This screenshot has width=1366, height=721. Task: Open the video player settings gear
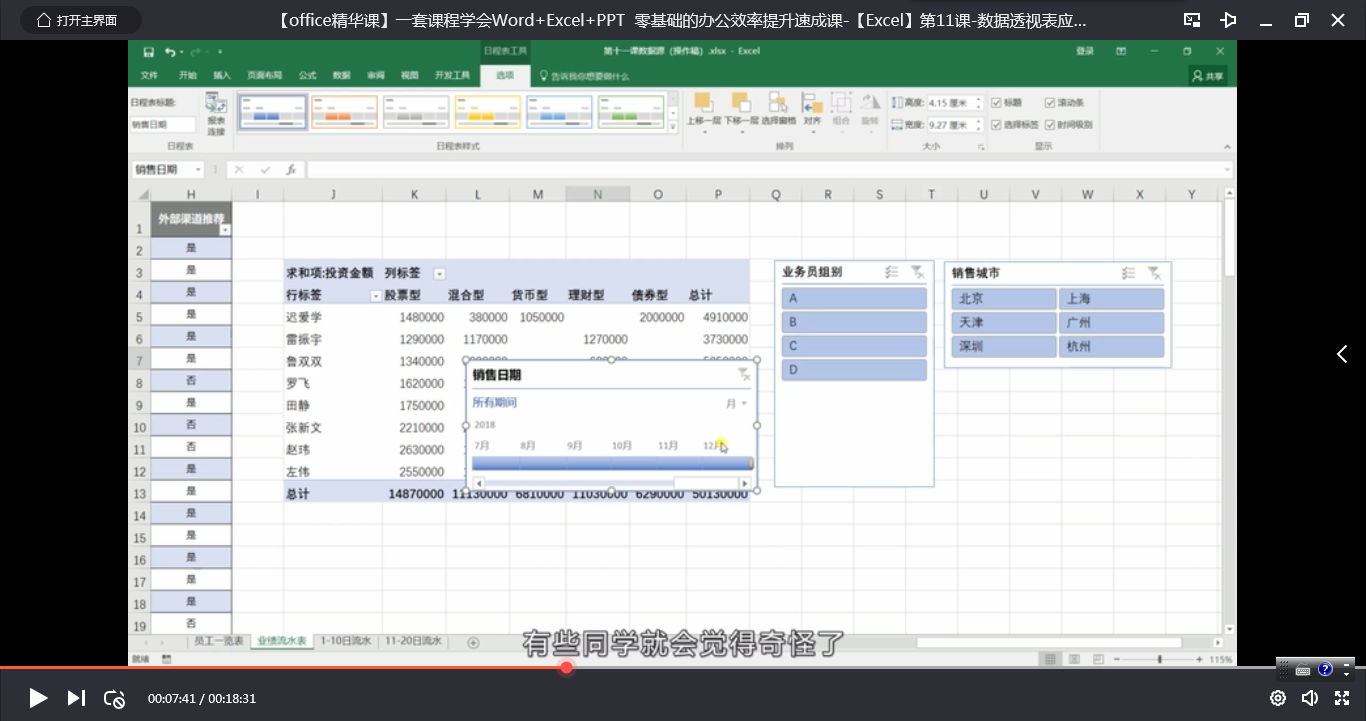1277,698
